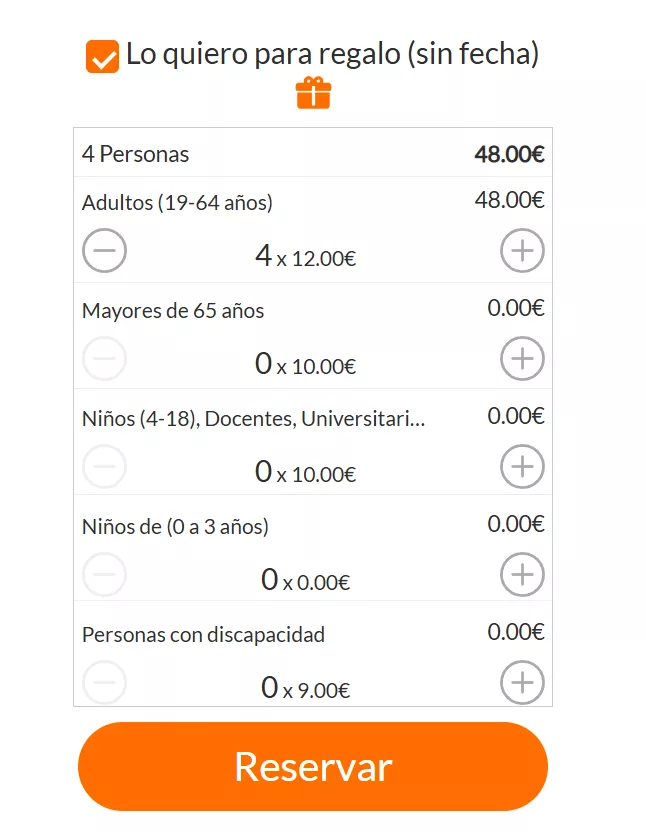Click the Adultos (19-64 años) label

click(177, 203)
